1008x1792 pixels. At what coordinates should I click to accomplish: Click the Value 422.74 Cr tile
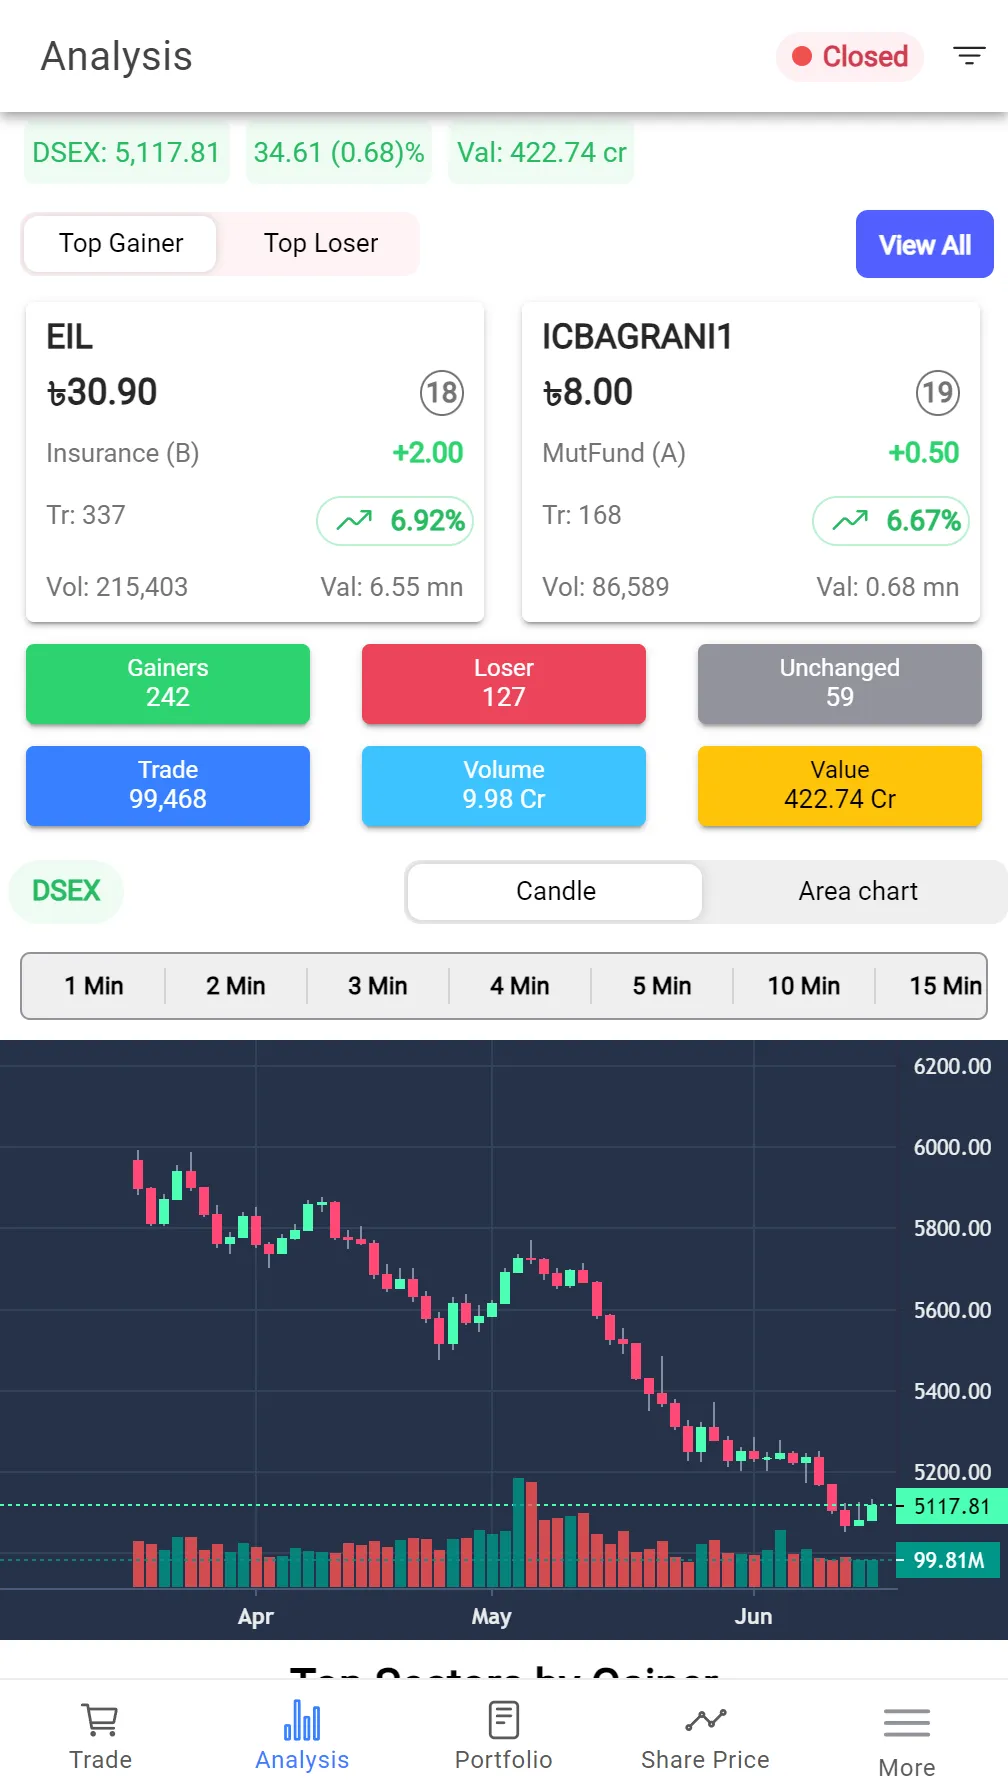click(840, 785)
